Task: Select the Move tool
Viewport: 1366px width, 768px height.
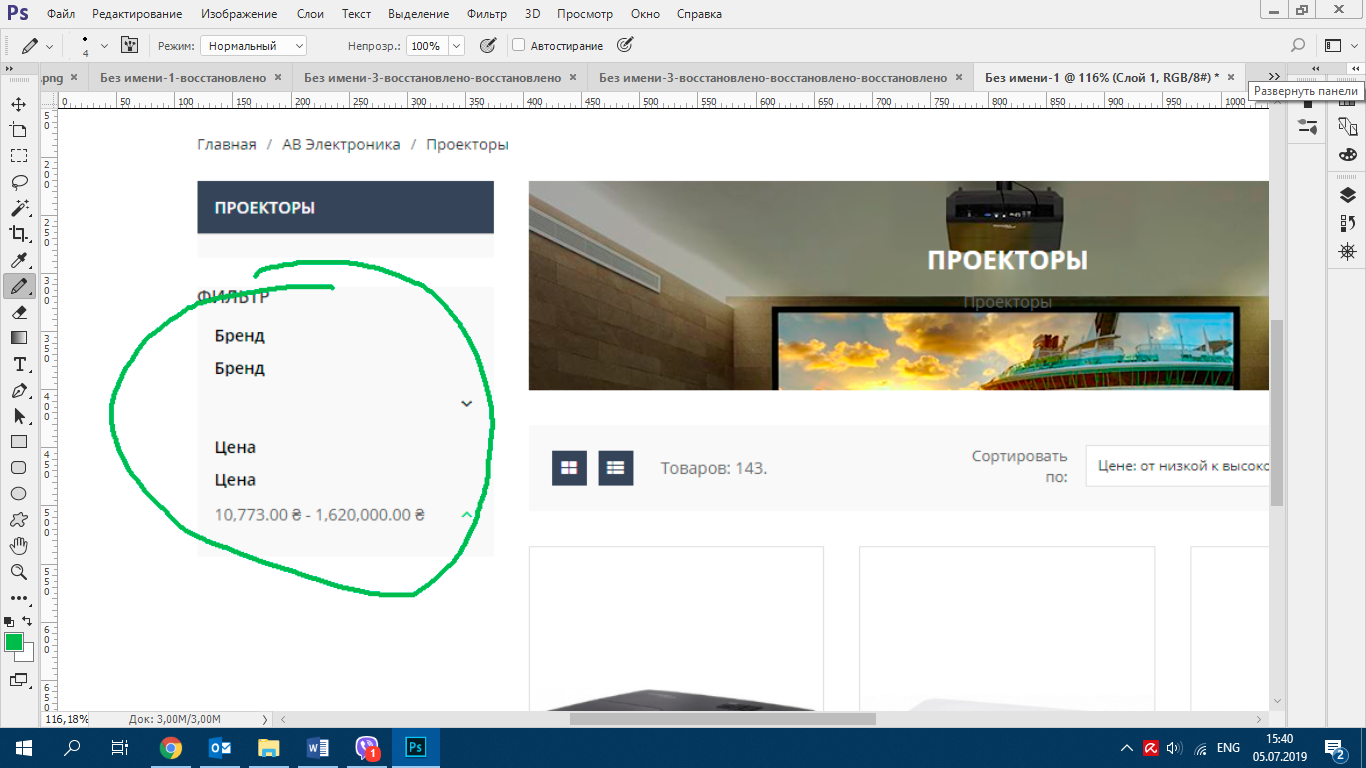Action: pos(18,104)
